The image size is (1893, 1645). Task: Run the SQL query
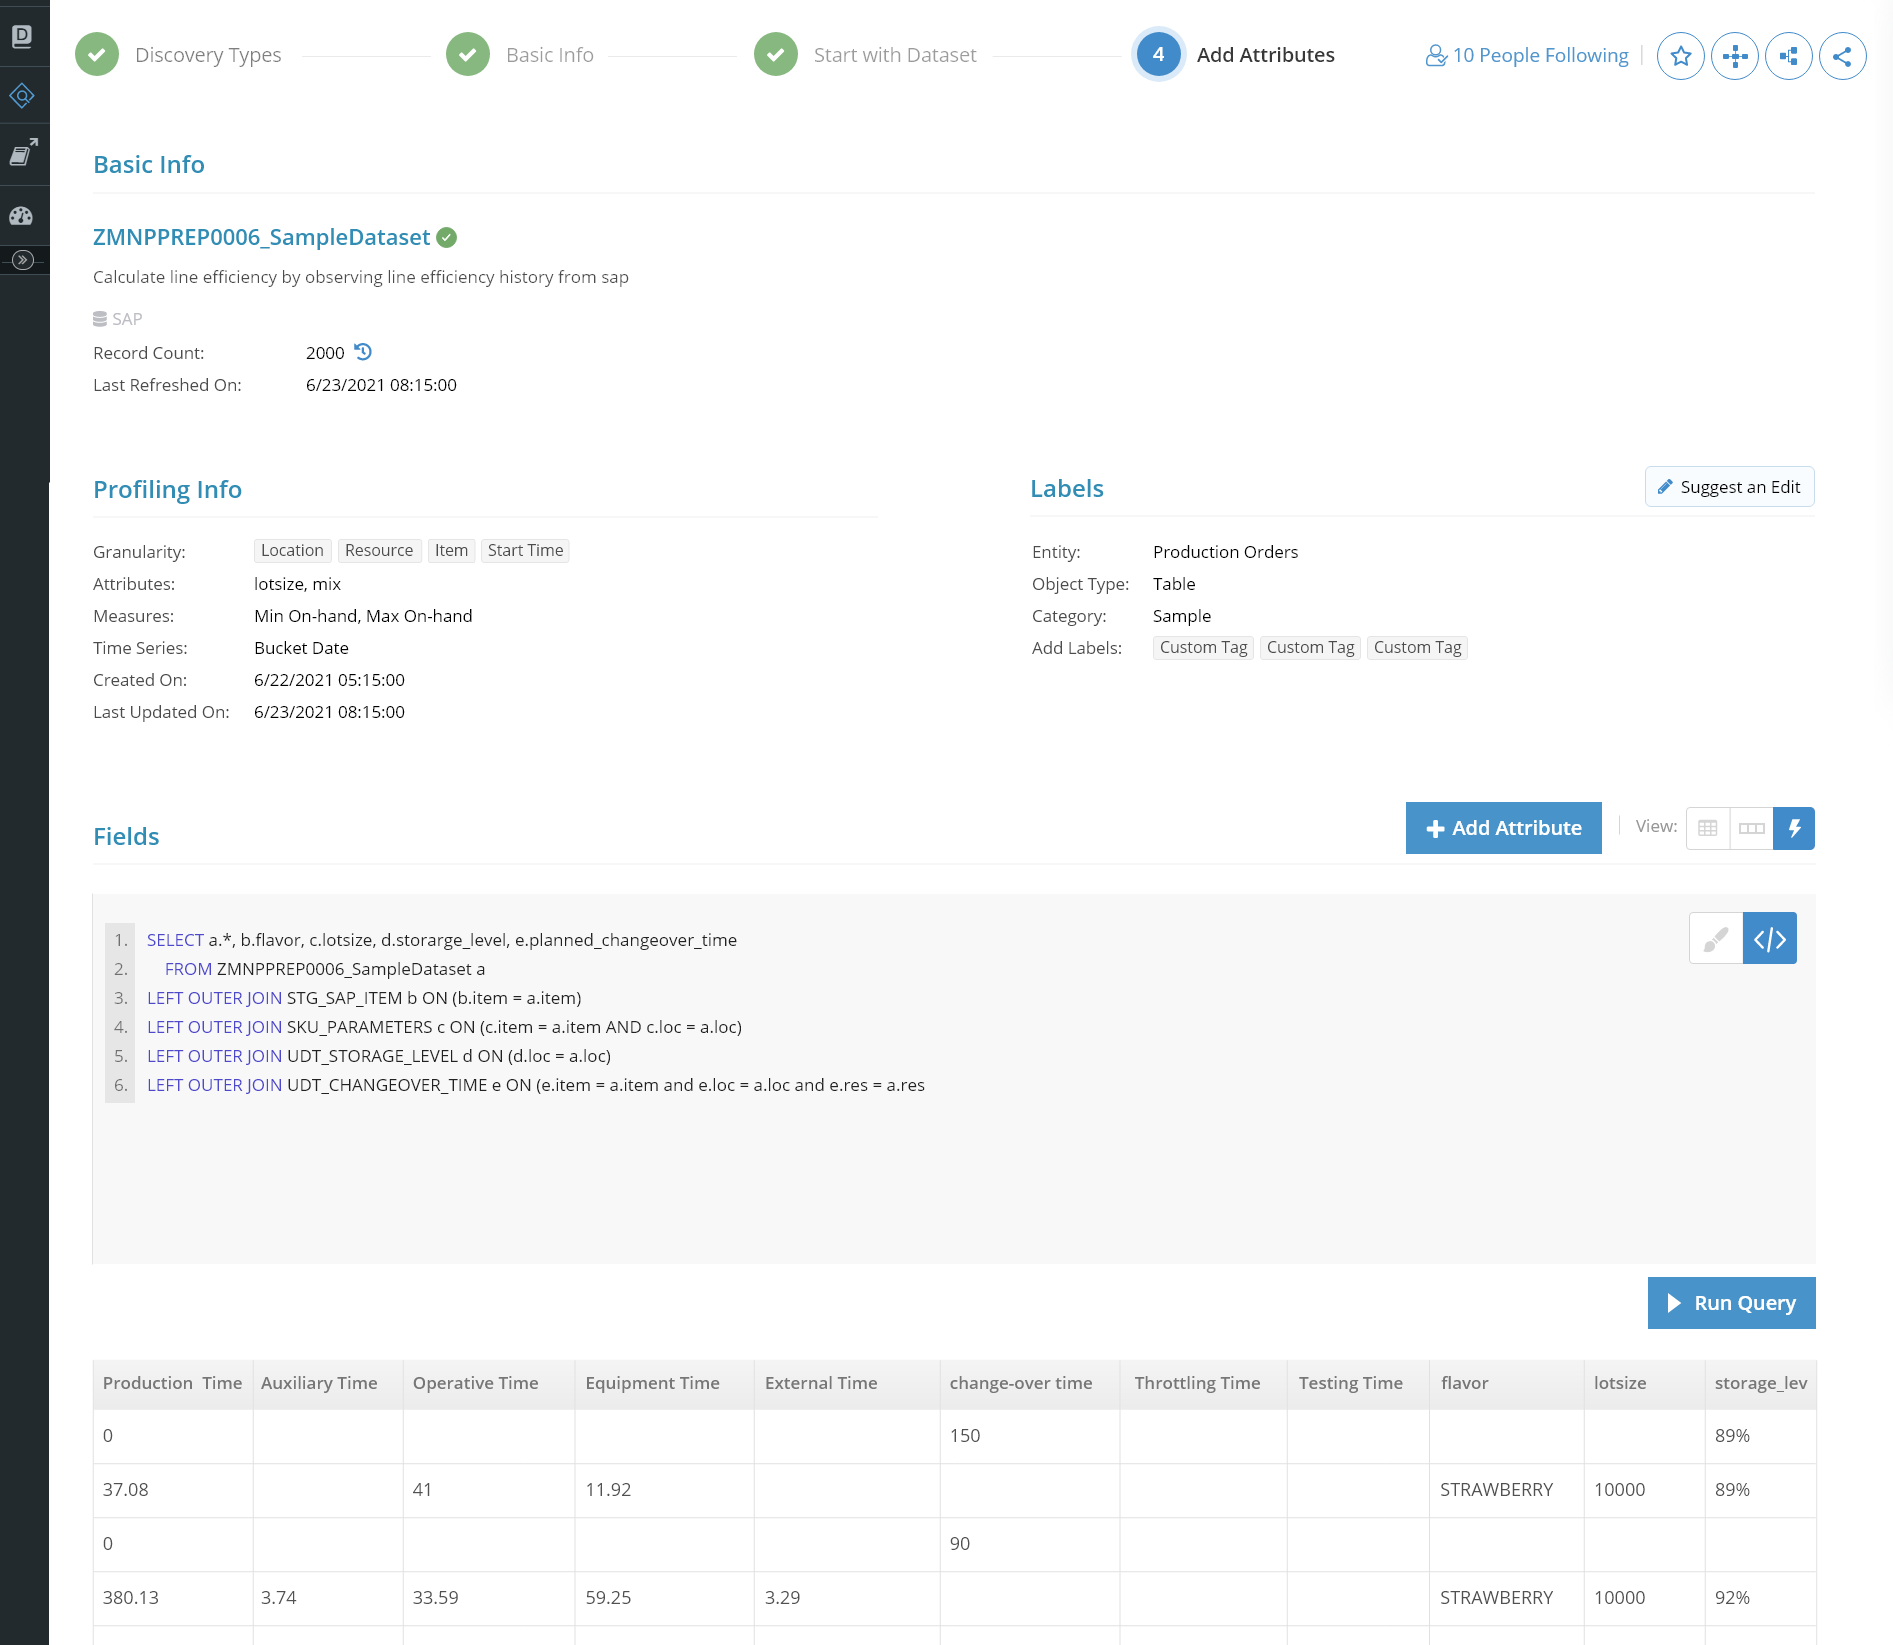coord(1731,1303)
